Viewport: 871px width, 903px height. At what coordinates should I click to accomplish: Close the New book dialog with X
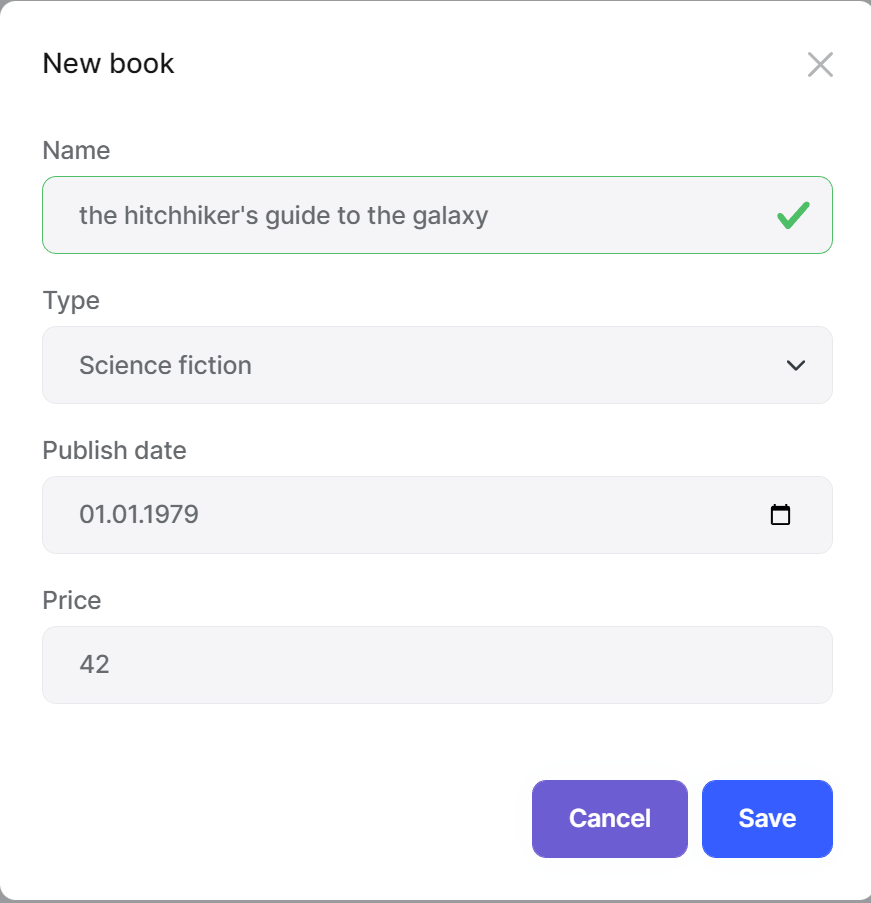[820, 65]
